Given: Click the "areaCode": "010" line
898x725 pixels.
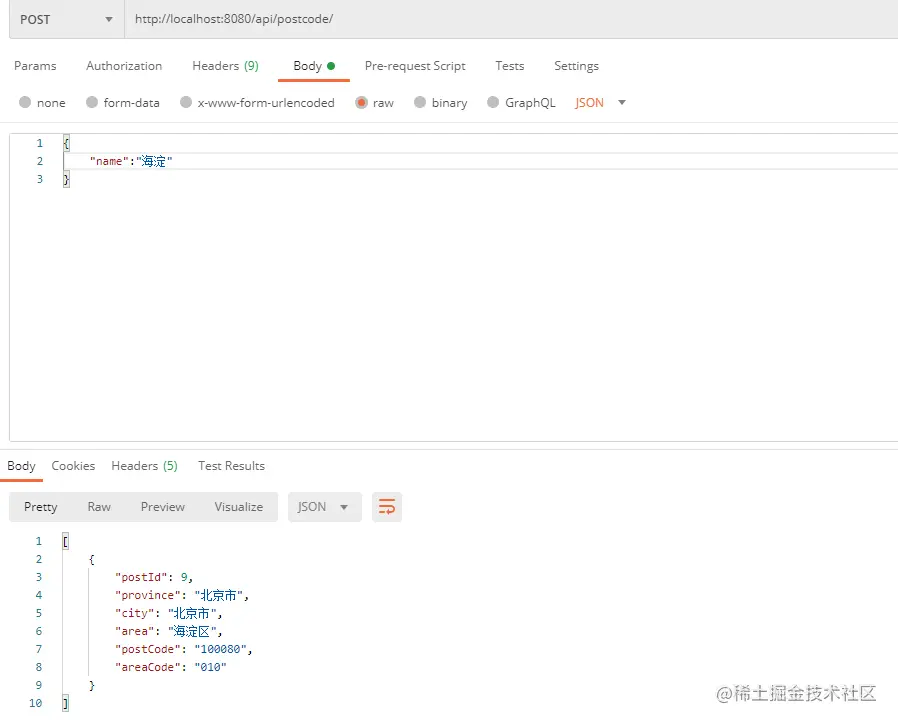Looking at the screenshot, I should click(x=171, y=667).
